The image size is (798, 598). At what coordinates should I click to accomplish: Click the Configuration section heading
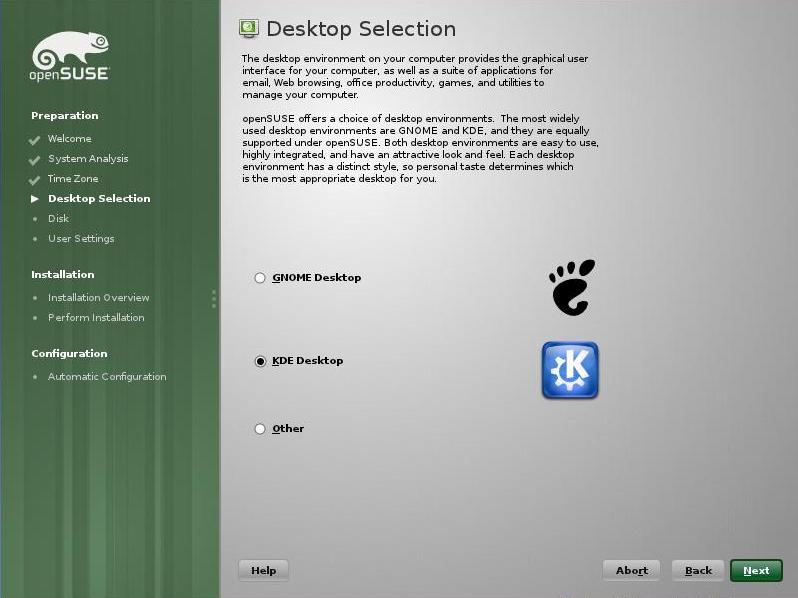pos(69,354)
